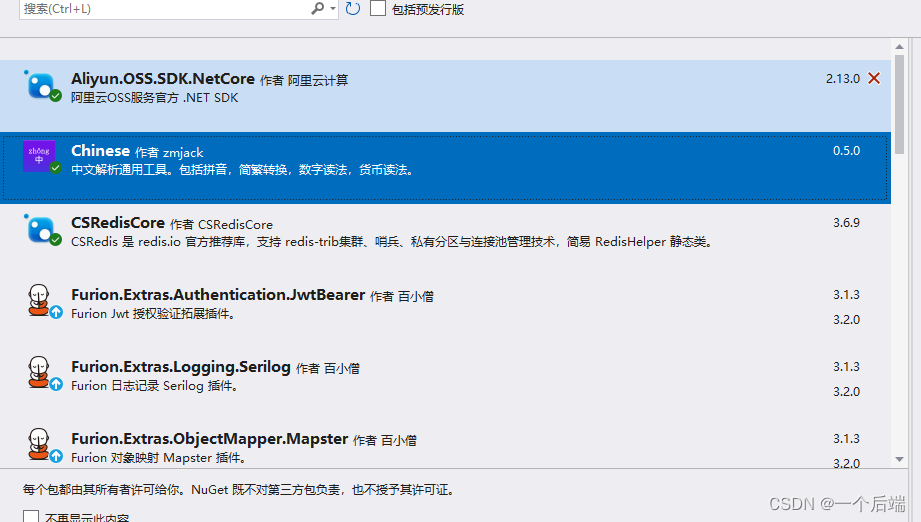The height and width of the screenshot is (522, 921).
Task: Select the CSRedisCore package title
Action: pos(117,223)
